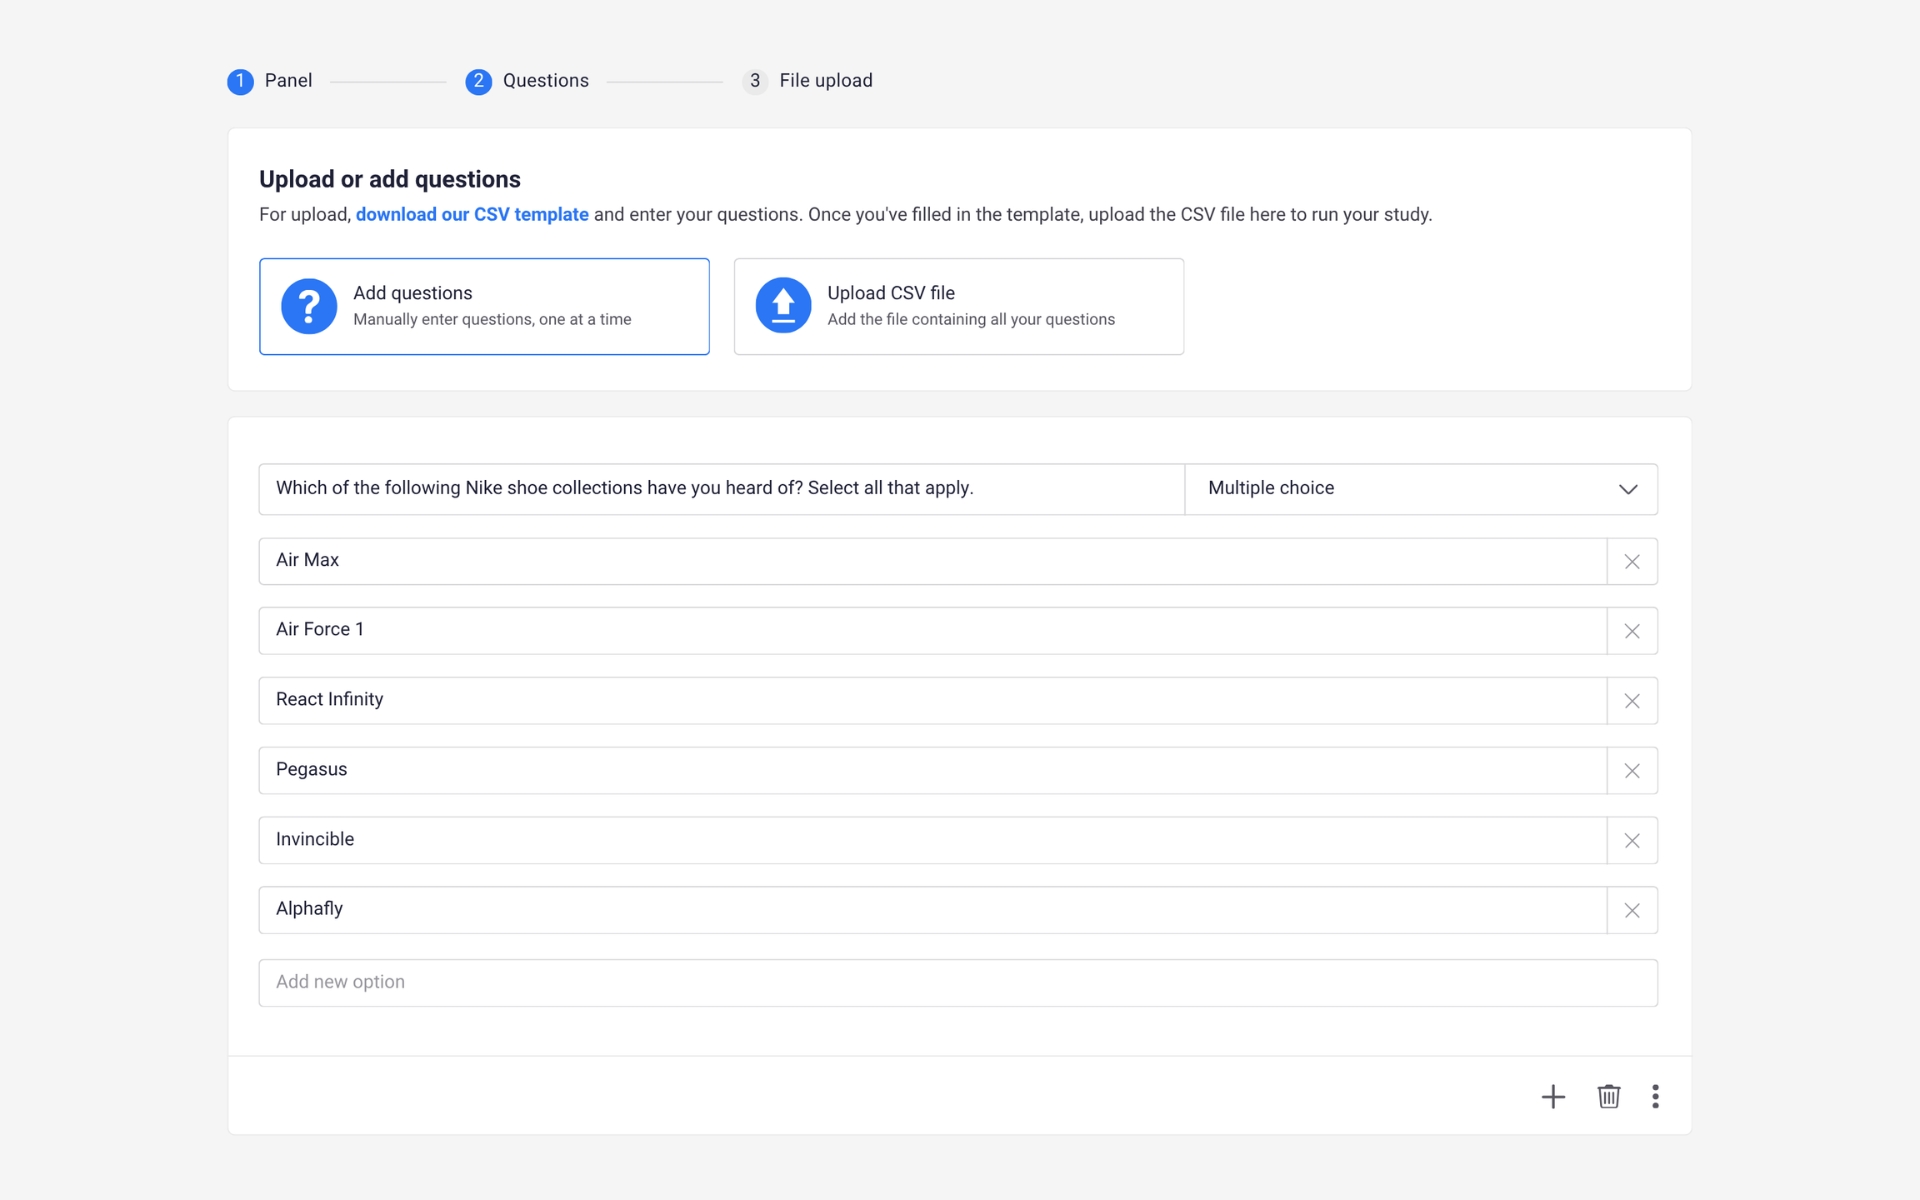Screen dimensions: 1920x1200
Task: Select the Add questions card
Action: 484,306
